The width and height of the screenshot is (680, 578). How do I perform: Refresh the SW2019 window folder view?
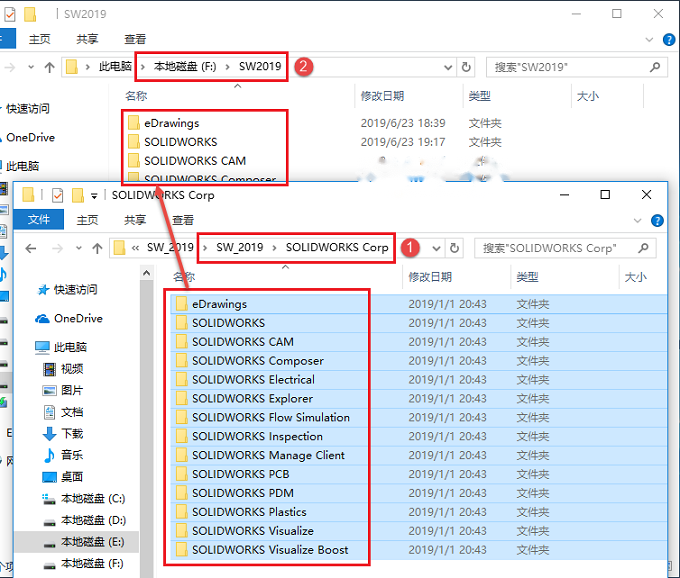(x=466, y=67)
